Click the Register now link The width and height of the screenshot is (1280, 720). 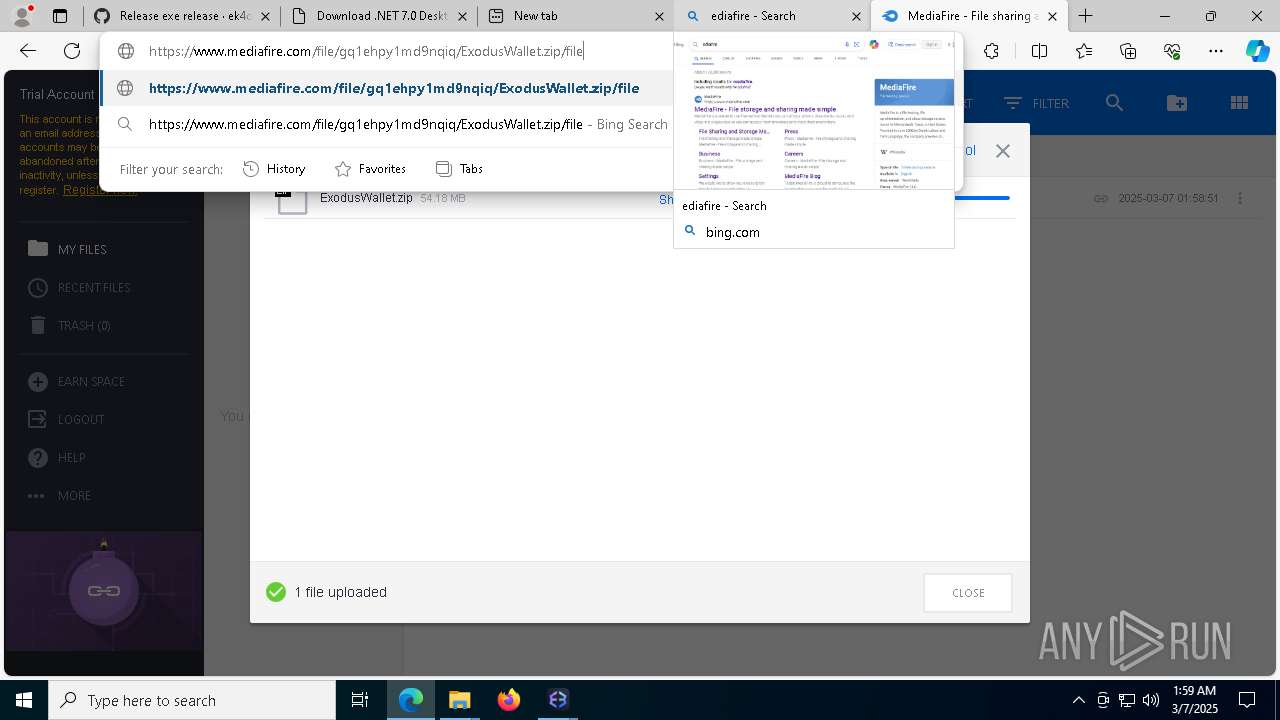(x=100, y=190)
